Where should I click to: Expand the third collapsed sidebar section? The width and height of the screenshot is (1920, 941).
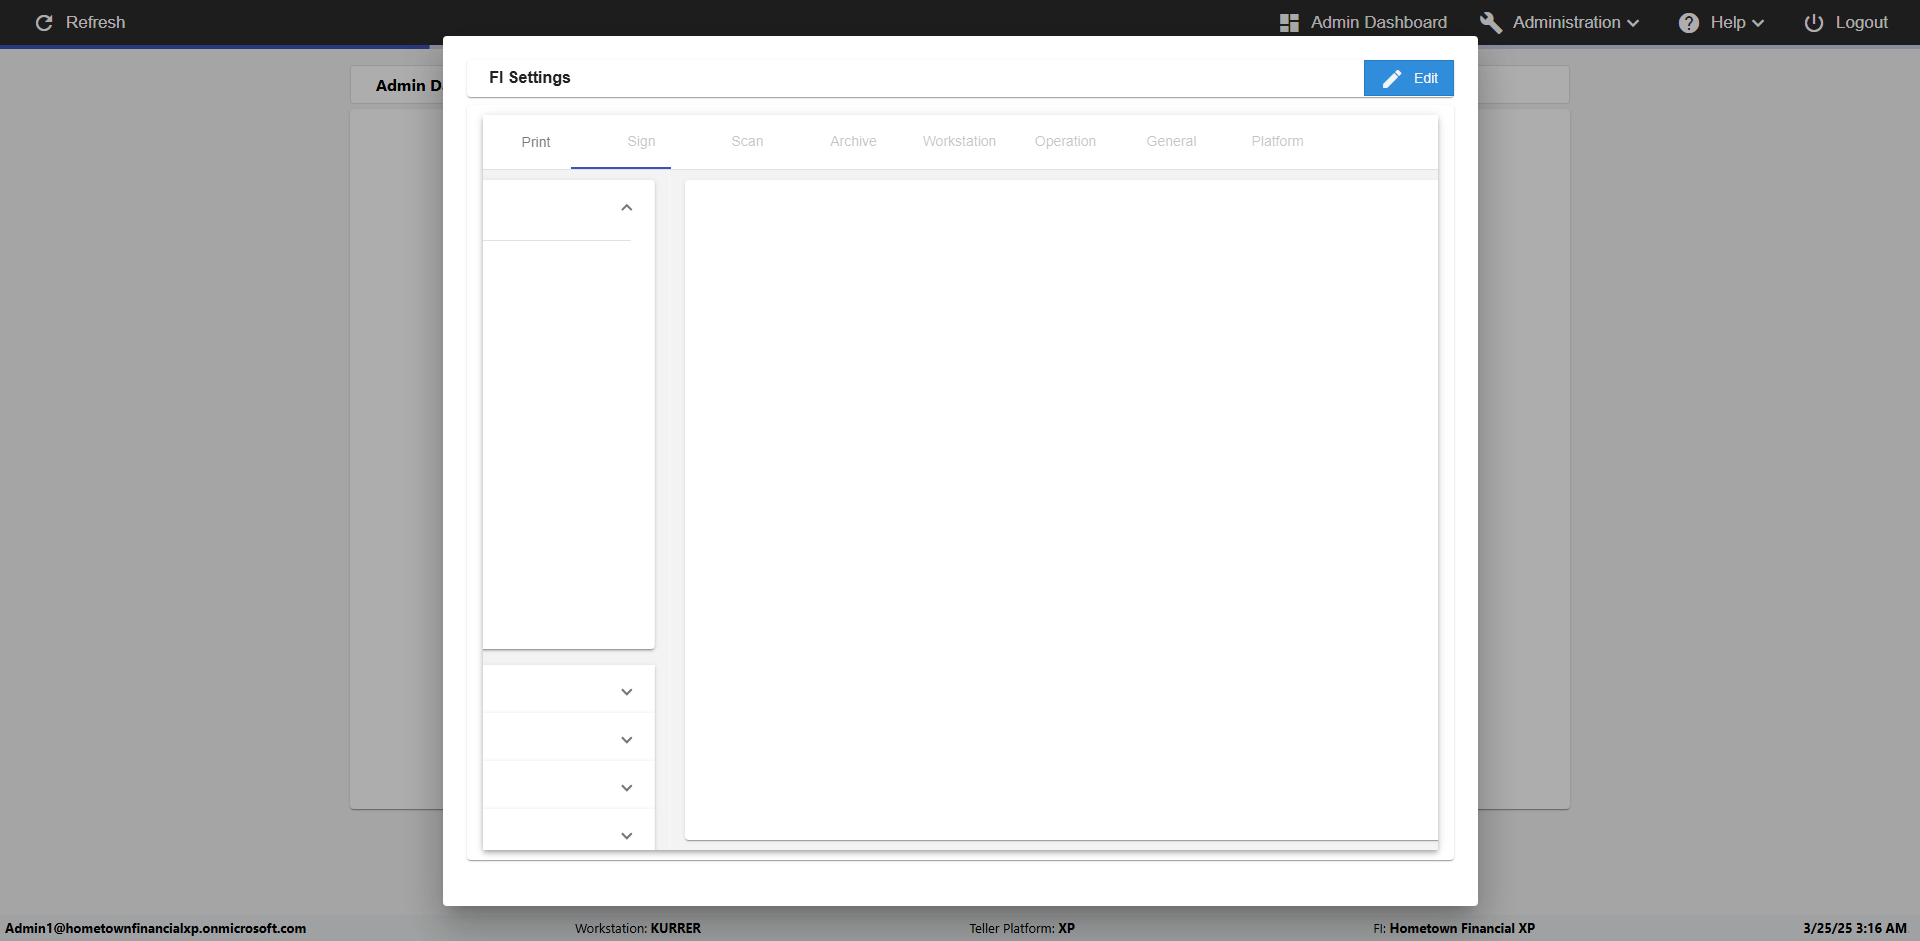(x=627, y=788)
